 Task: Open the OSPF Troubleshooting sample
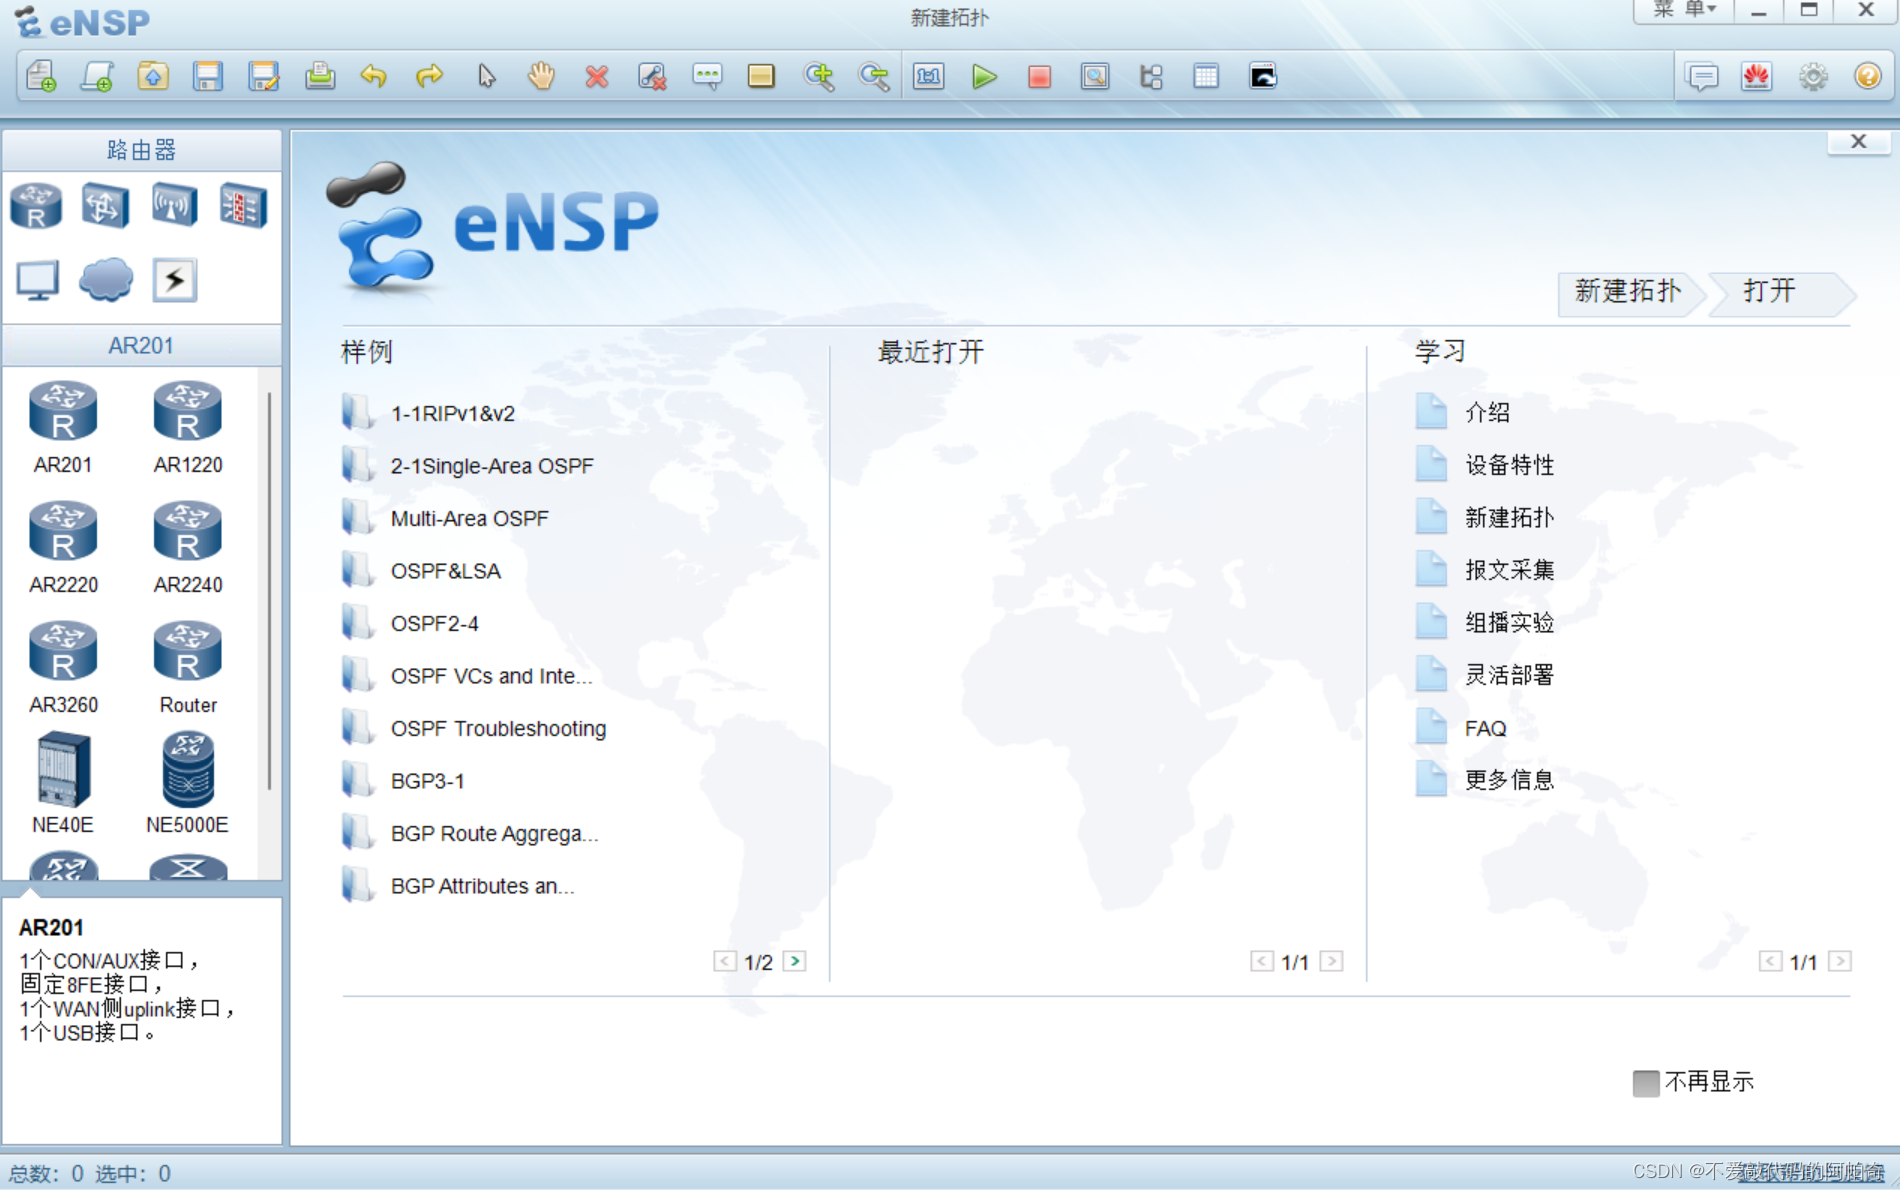coord(497,728)
